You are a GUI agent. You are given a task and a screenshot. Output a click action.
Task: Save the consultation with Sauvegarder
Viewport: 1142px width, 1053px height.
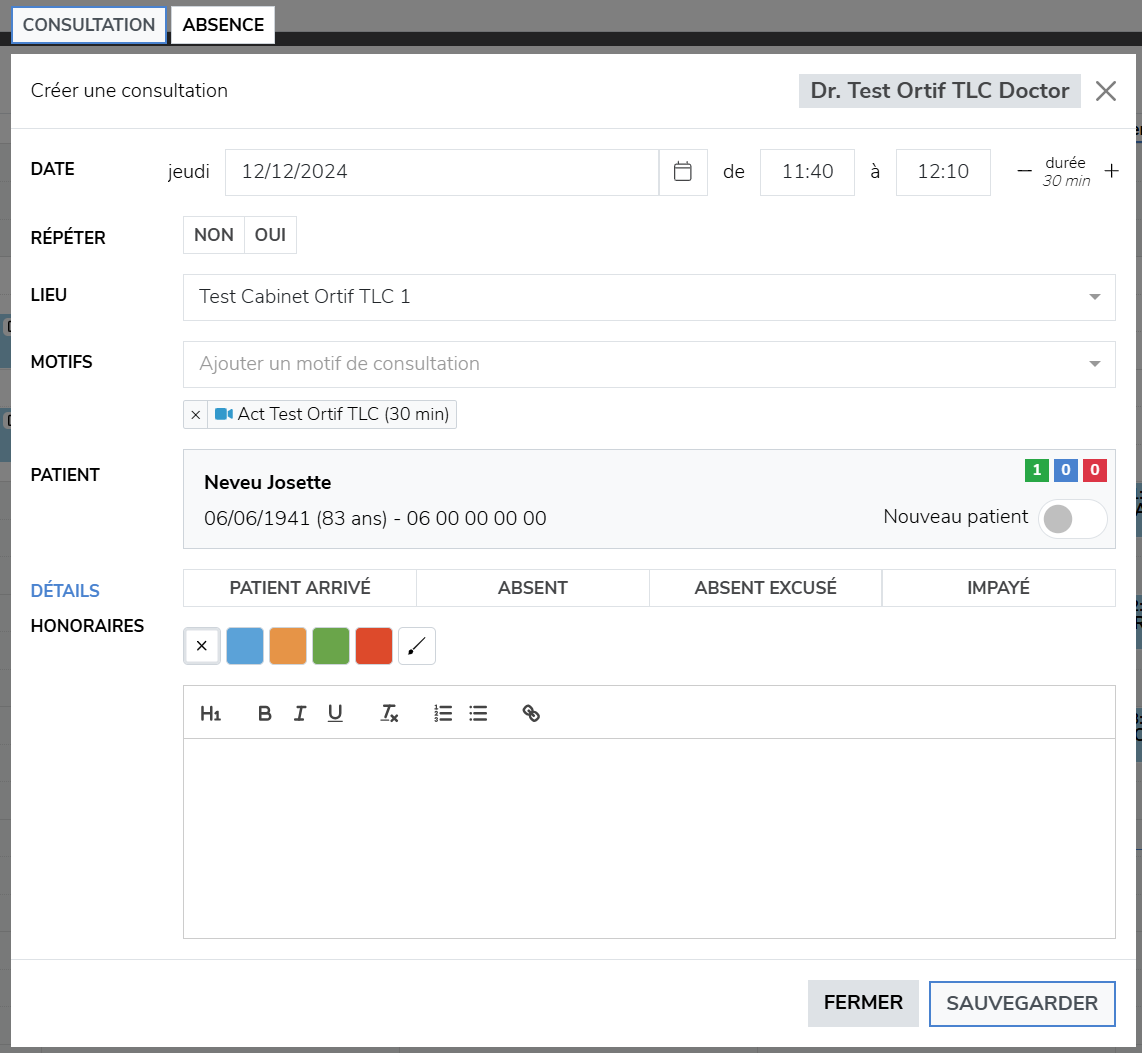pos(1022,1003)
